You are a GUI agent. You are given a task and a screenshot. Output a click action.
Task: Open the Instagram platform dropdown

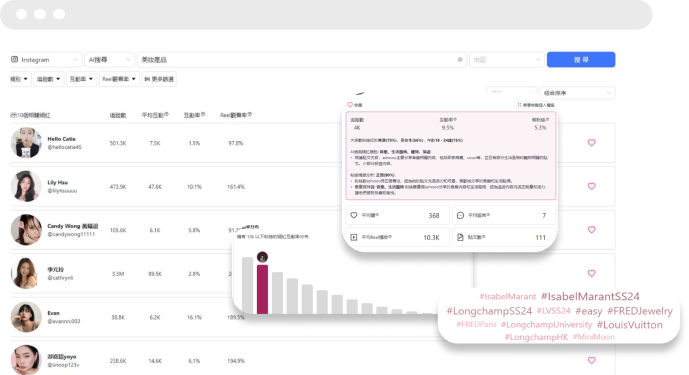(x=45, y=59)
